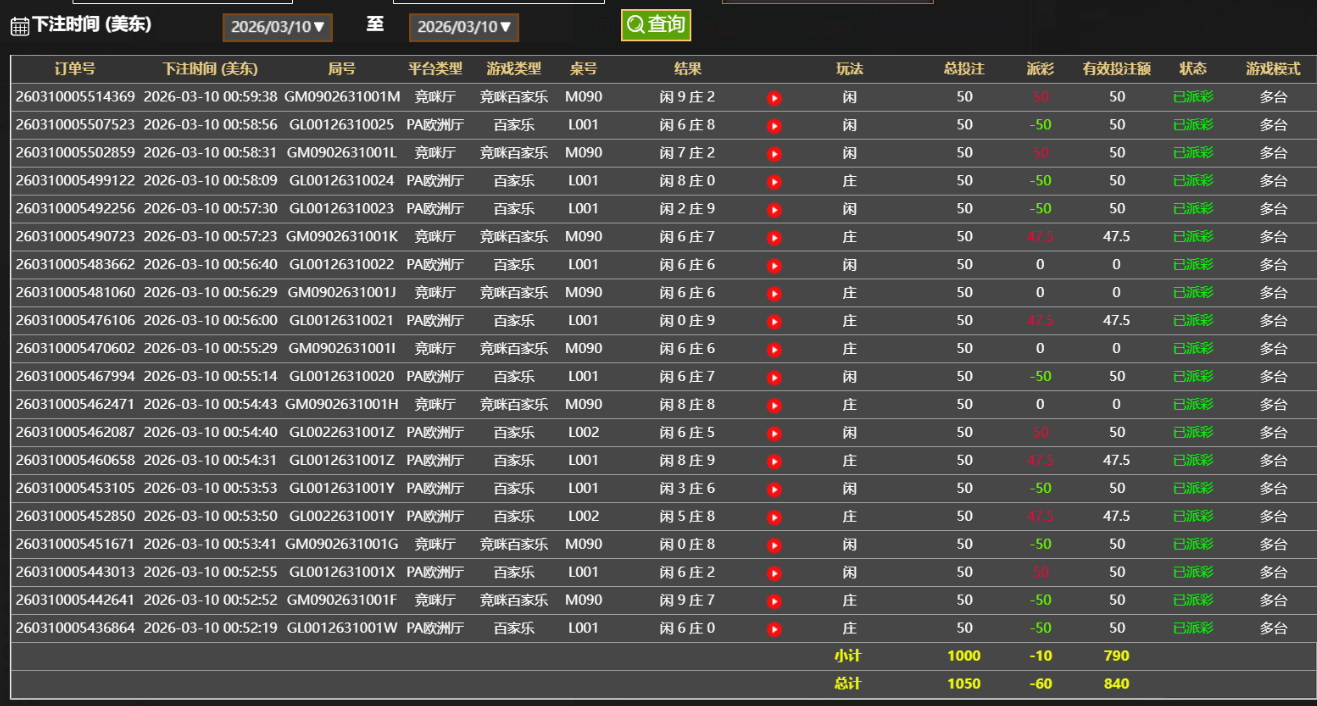Click the 派彩 column header
The height and width of the screenshot is (706, 1317).
(1040, 69)
